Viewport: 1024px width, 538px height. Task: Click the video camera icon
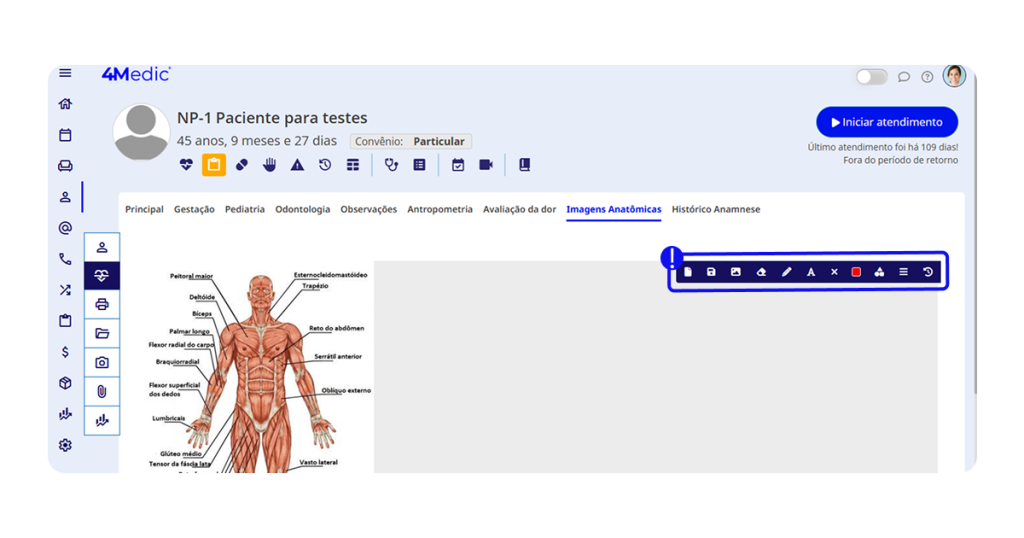tap(486, 165)
